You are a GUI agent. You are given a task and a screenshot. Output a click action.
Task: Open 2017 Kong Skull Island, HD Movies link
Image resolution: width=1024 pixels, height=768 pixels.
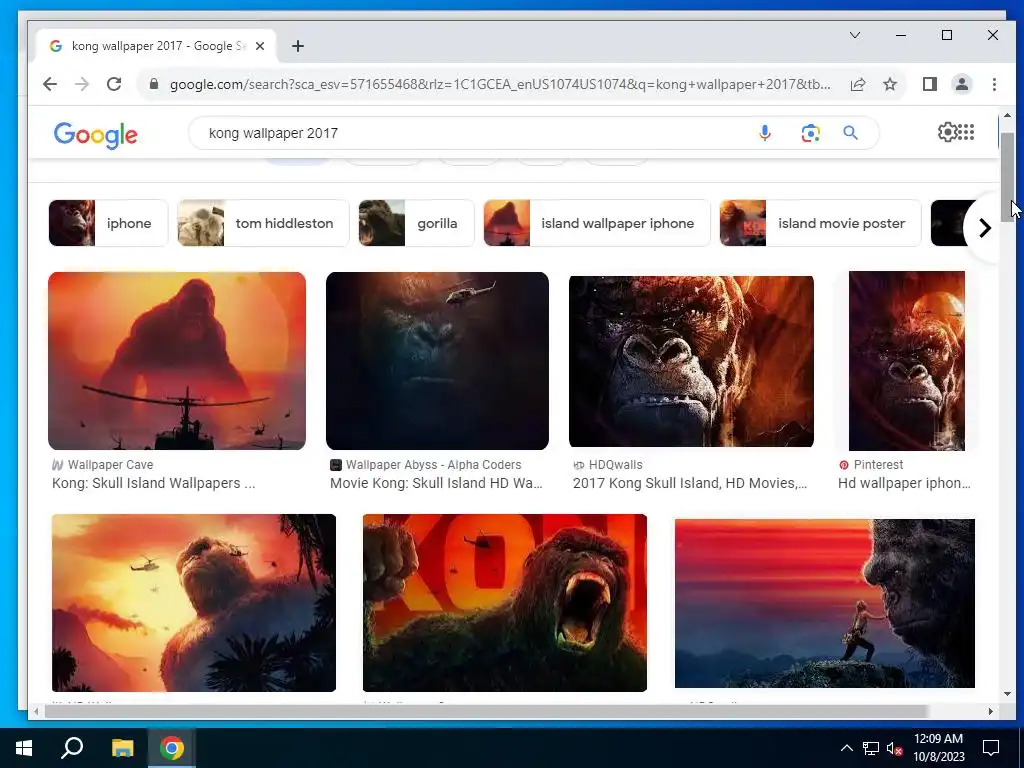[x=690, y=483]
